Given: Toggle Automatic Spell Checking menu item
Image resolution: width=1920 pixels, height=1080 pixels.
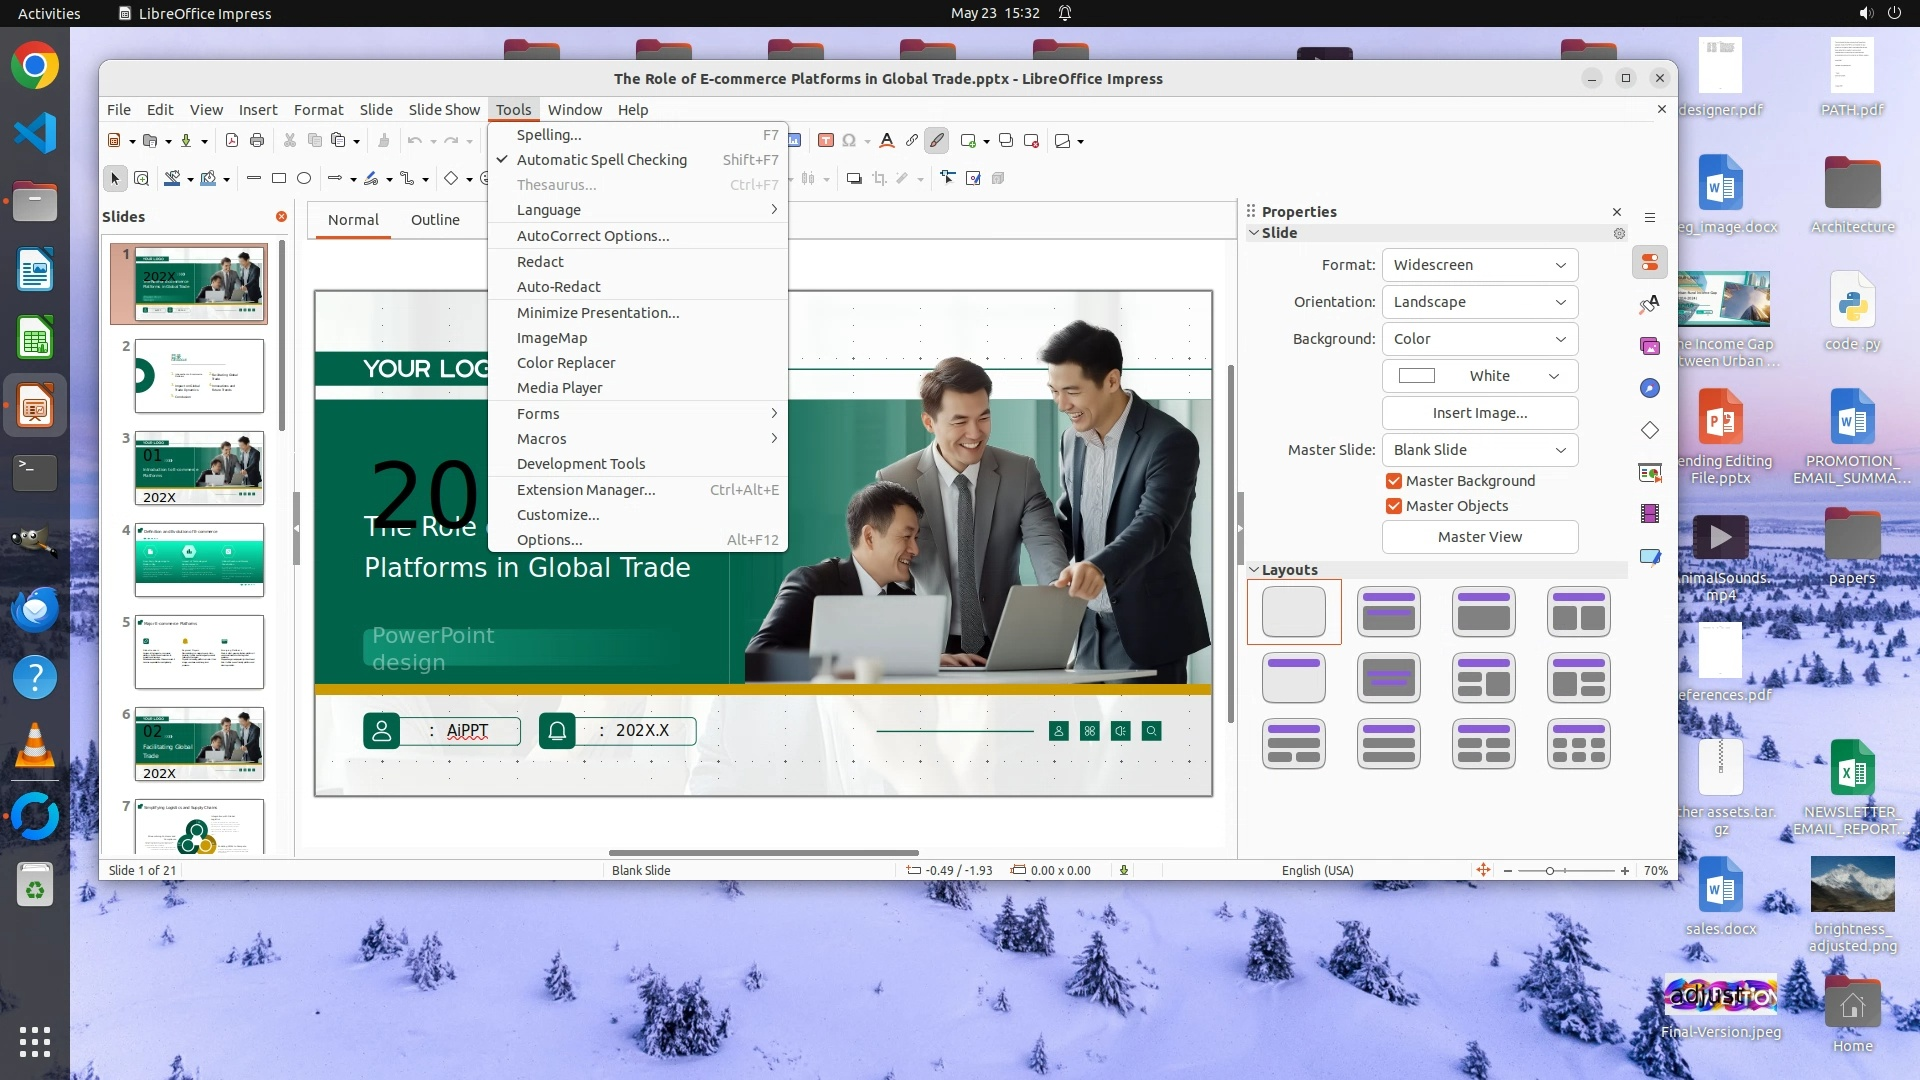Looking at the screenshot, I should point(601,160).
